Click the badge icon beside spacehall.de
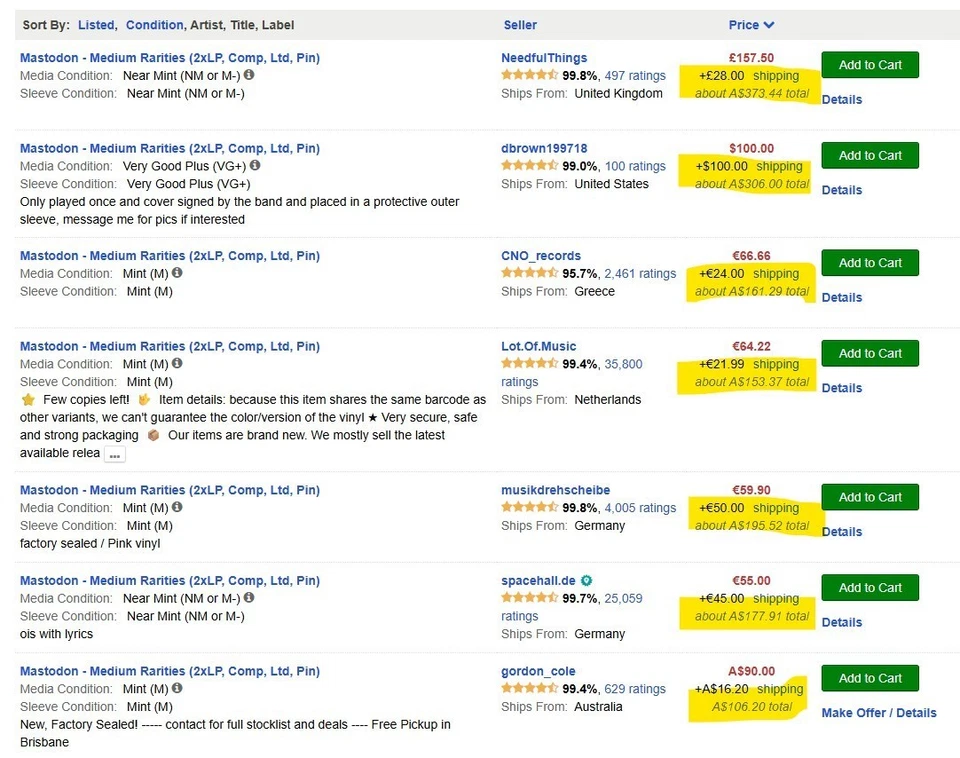The width and height of the screenshot is (960, 758). (587, 580)
